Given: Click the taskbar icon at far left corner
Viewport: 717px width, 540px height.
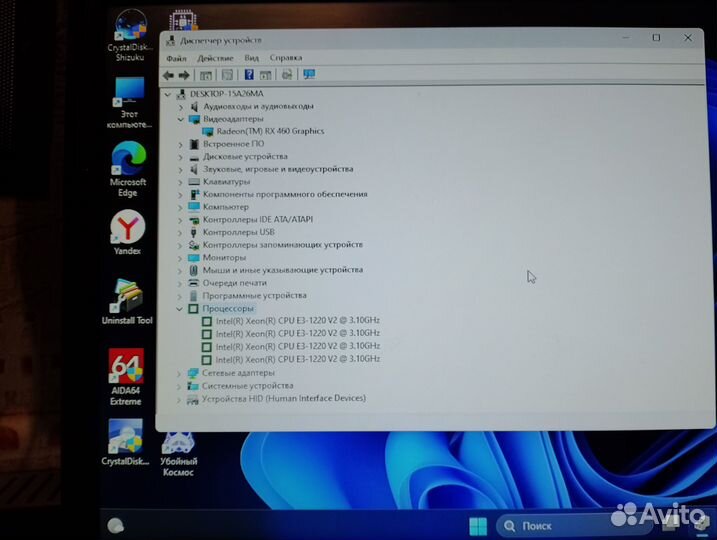Looking at the screenshot, I should pyautogui.click(x=115, y=526).
